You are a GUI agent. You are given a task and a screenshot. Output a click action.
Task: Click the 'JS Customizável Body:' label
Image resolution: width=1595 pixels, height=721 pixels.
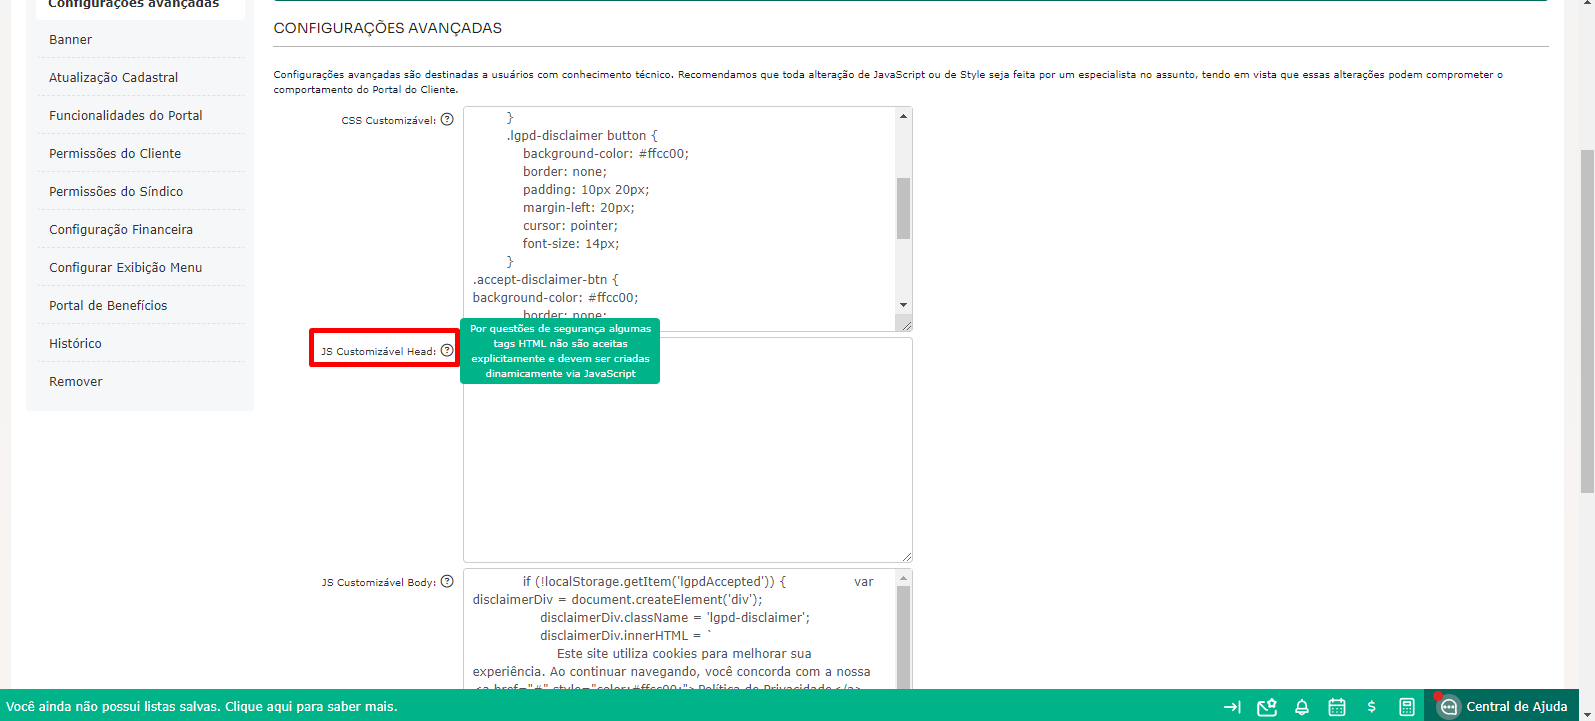click(378, 582)
